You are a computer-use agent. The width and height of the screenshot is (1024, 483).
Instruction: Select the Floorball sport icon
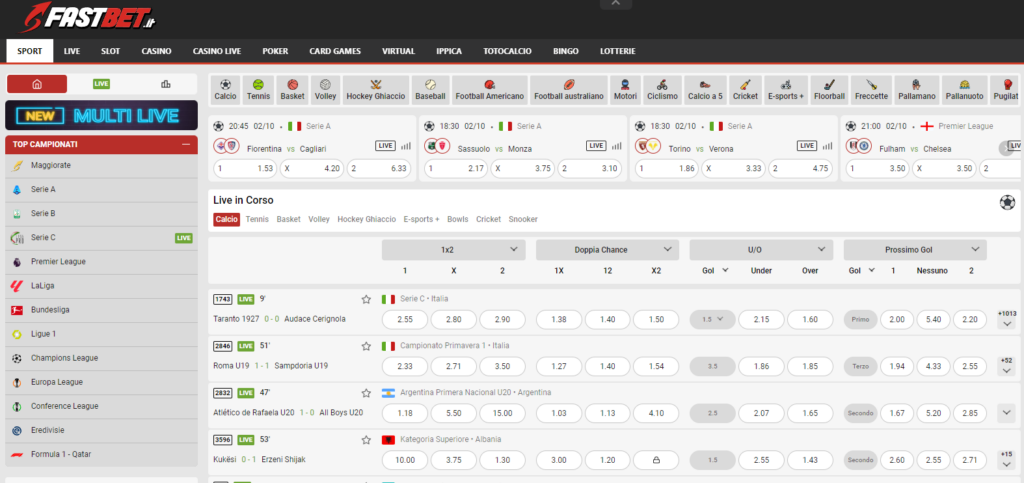click(x=829, y=90)
